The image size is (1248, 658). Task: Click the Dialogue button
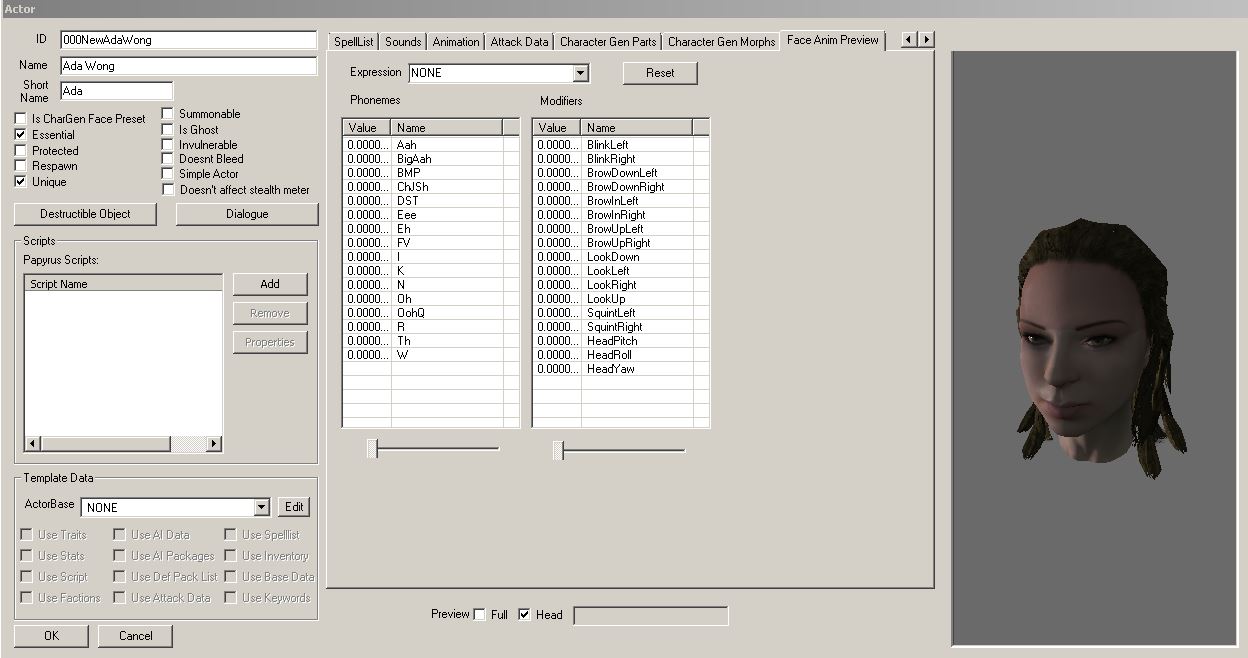pyautogui.click(x=247, y=214)
